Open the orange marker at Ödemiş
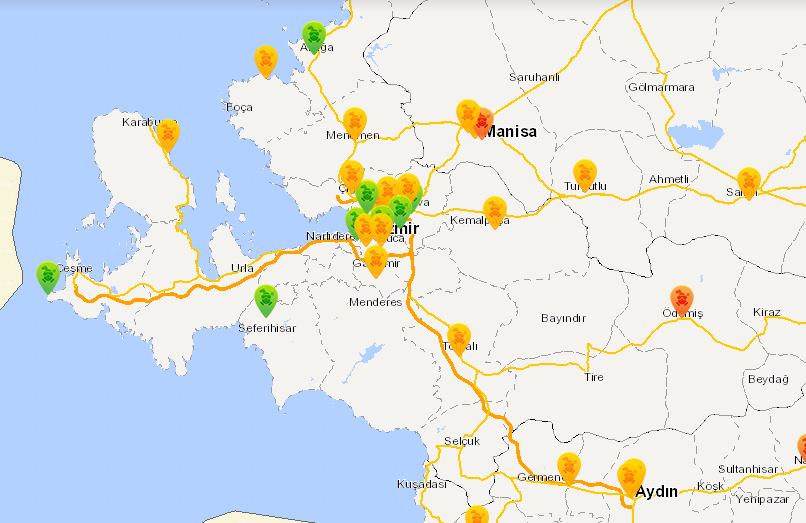 [x=681, y=300]
